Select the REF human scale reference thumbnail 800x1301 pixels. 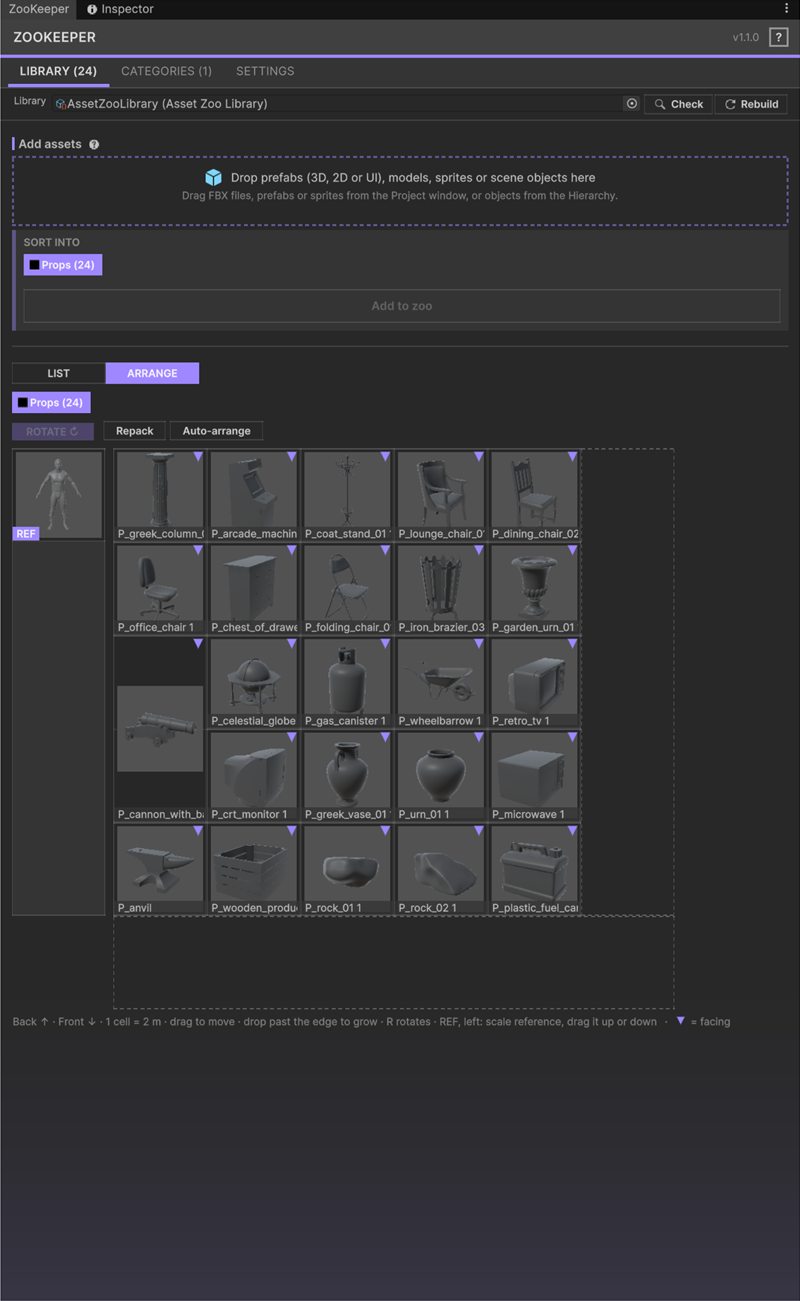click(59, 496)
